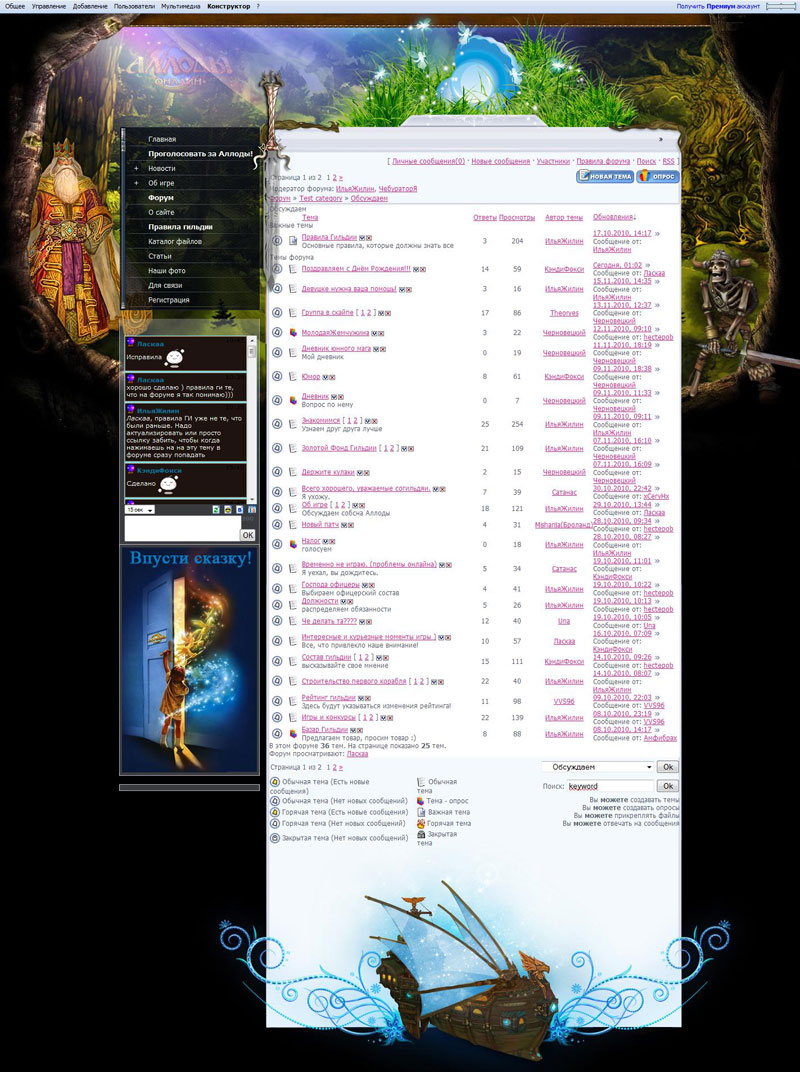The image size is (800, 1072).
Task: Open Правила форума link
Action: 603,161
